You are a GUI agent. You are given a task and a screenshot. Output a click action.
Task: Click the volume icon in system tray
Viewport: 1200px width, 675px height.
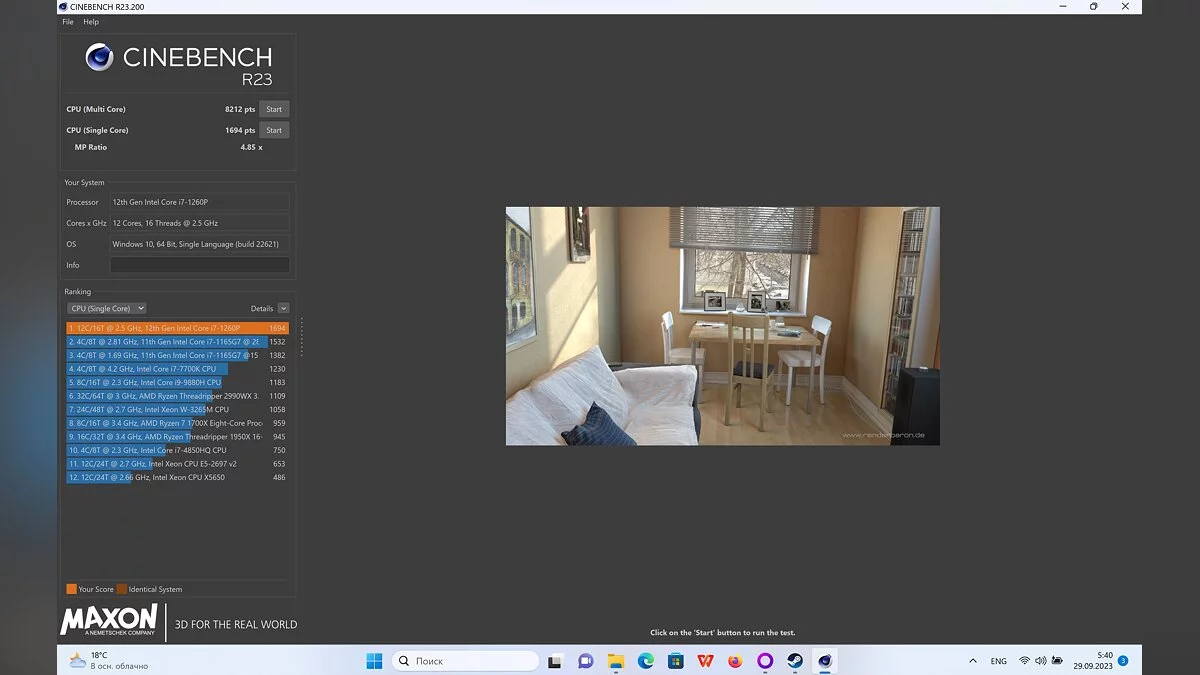(1041, 661)
